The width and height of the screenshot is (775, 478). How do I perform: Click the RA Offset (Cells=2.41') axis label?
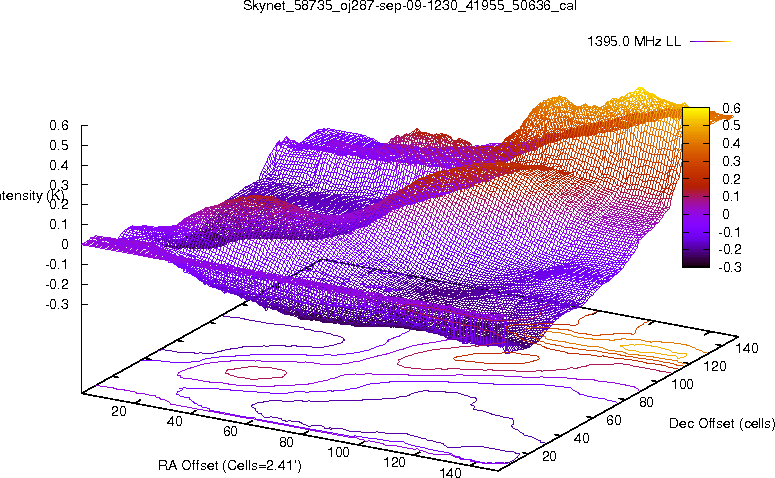pyautogui.click(x=230, y=465)
